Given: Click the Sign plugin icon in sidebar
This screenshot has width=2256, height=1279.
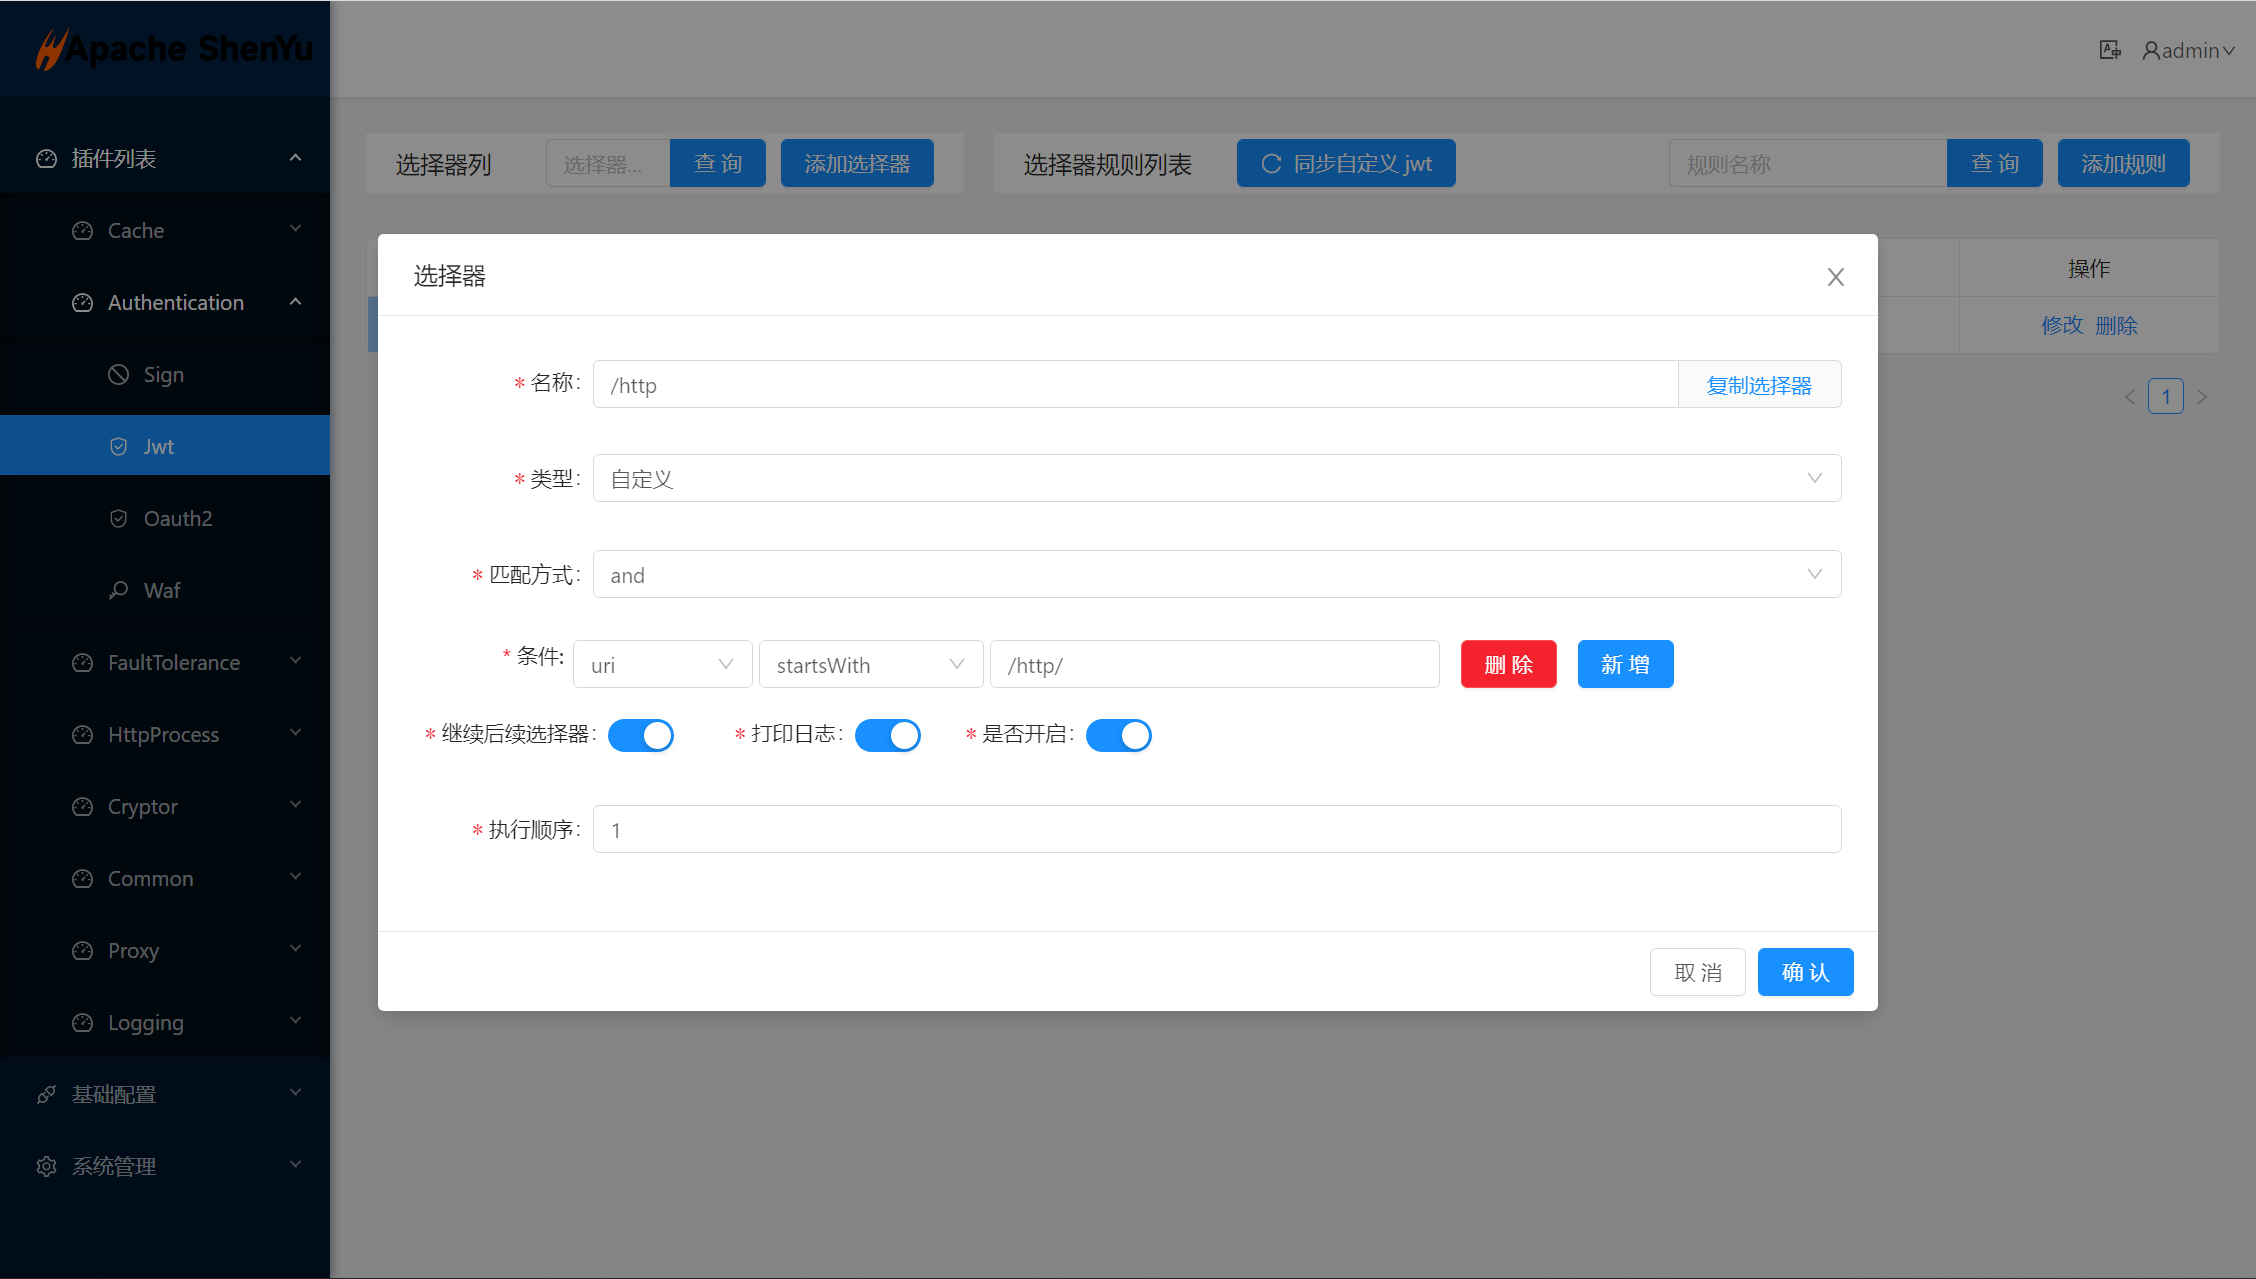Looking at the screenshot, I should [119, 374].
